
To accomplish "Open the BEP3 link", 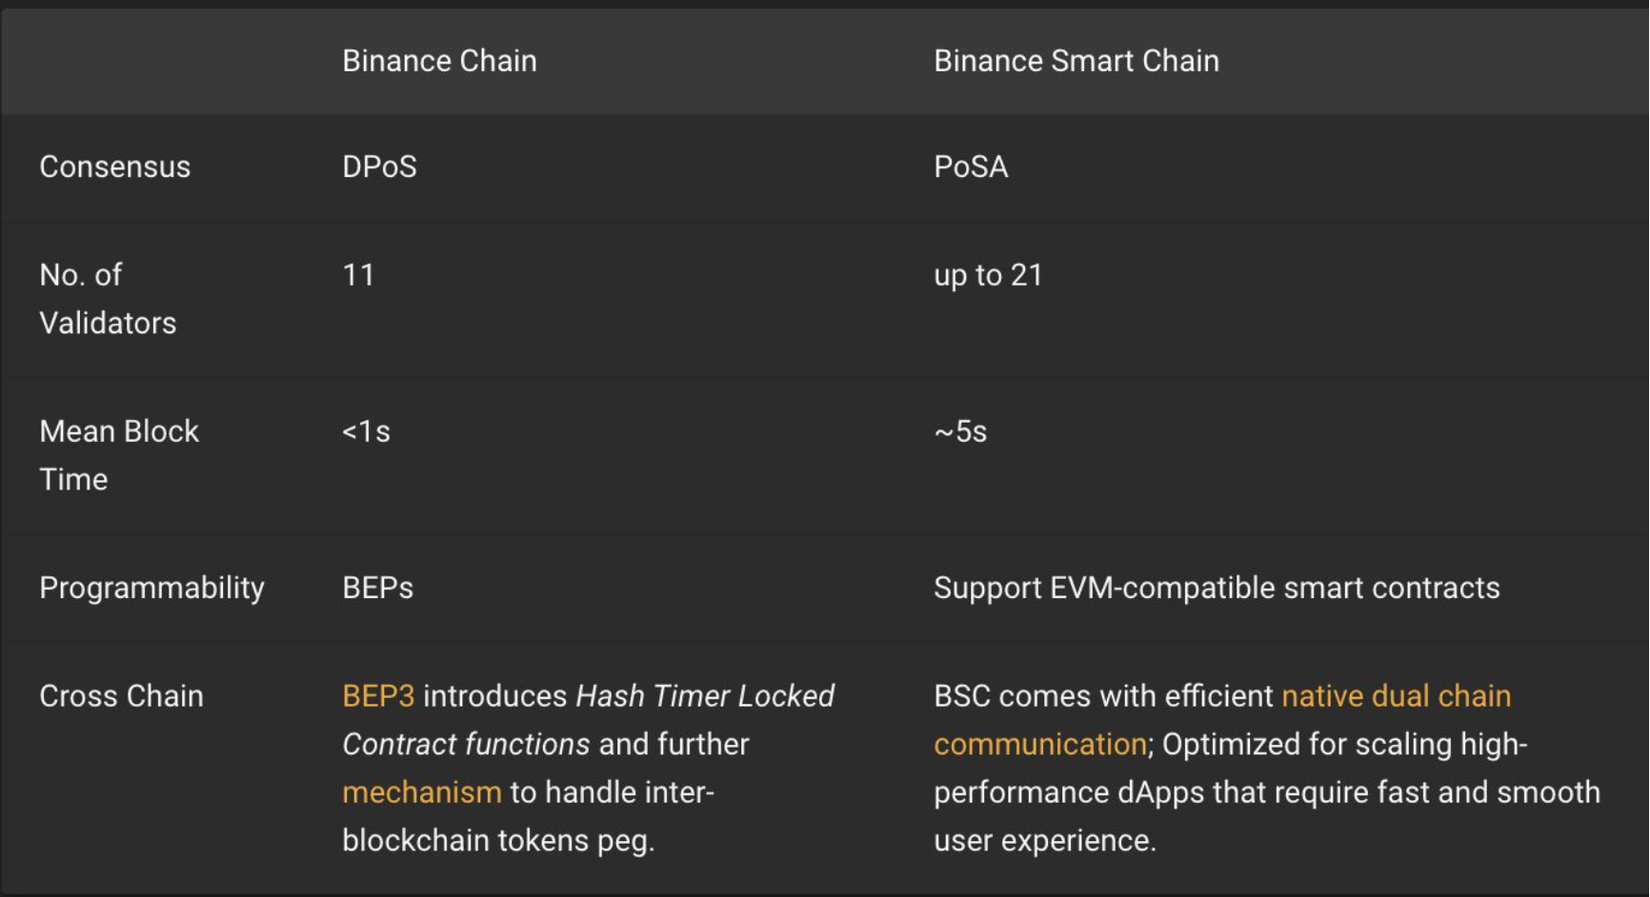I will coord(378,696).
